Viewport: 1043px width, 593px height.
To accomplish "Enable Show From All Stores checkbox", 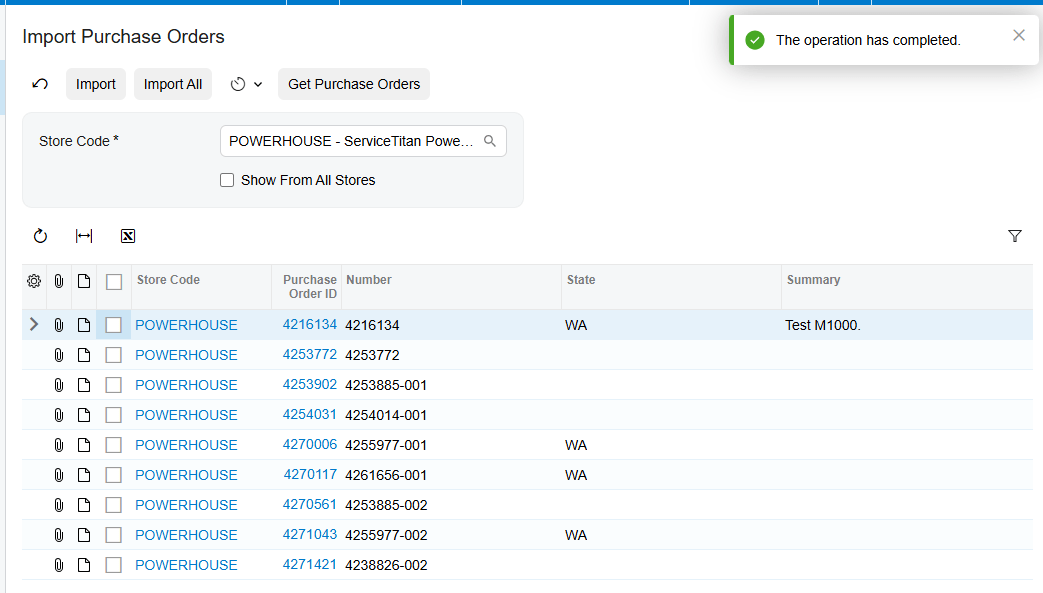I will (227, 180).
